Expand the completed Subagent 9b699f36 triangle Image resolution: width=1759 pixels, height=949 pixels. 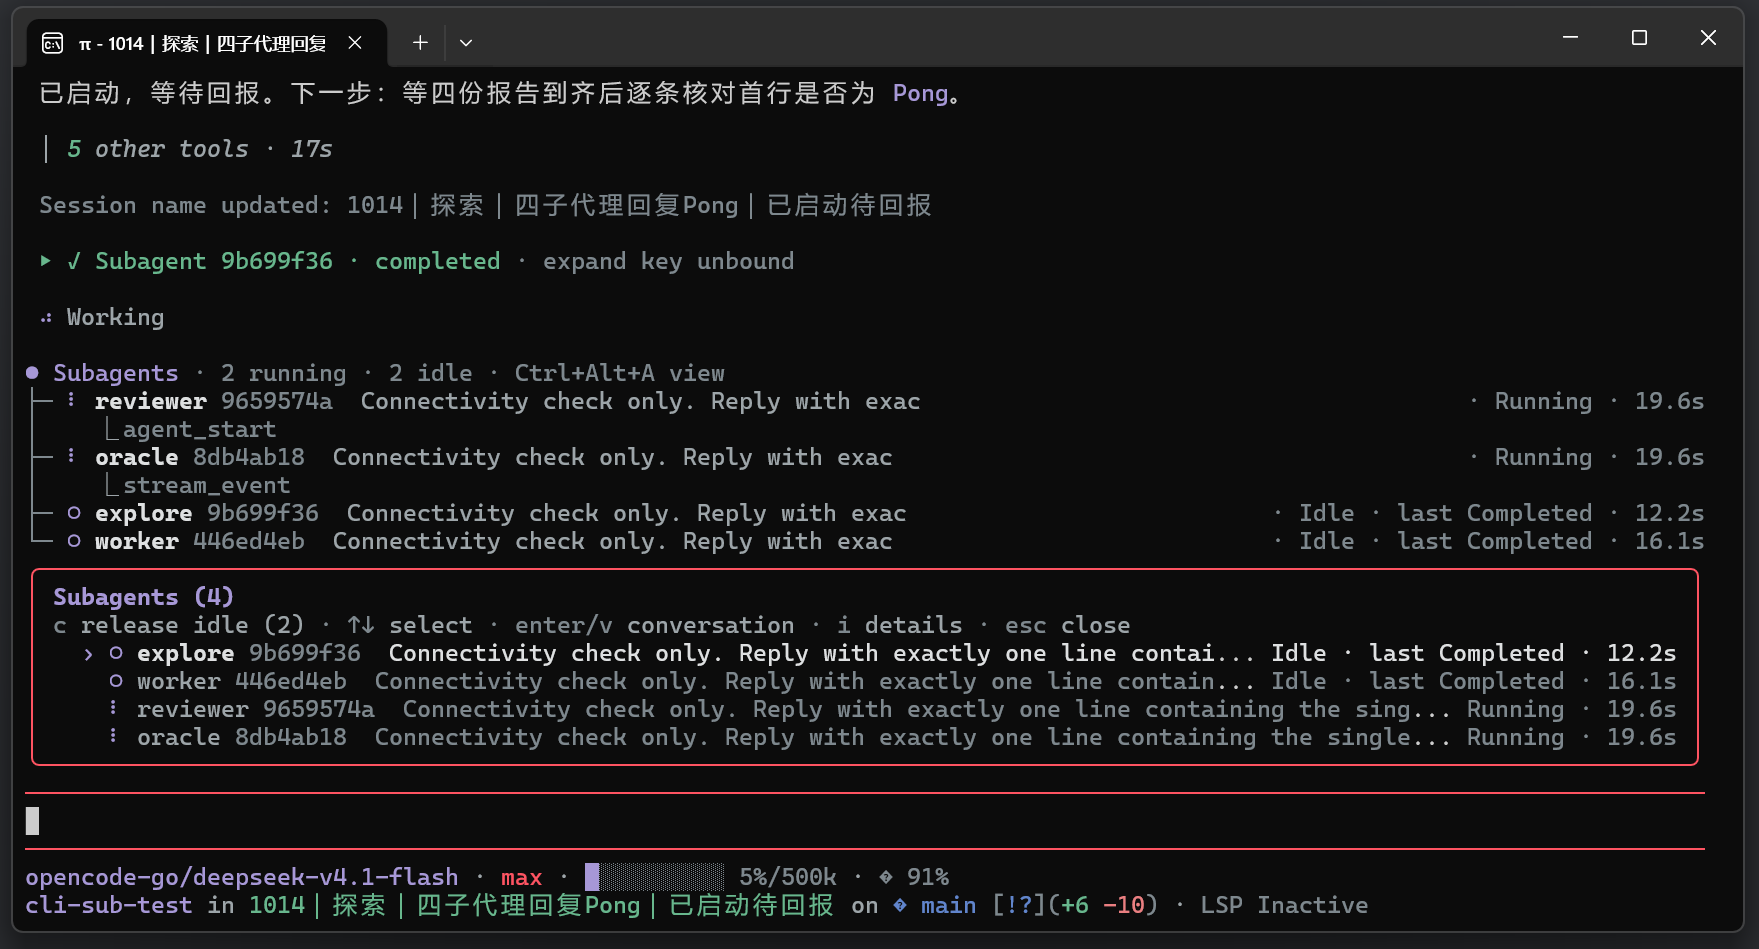pos(45,261)
